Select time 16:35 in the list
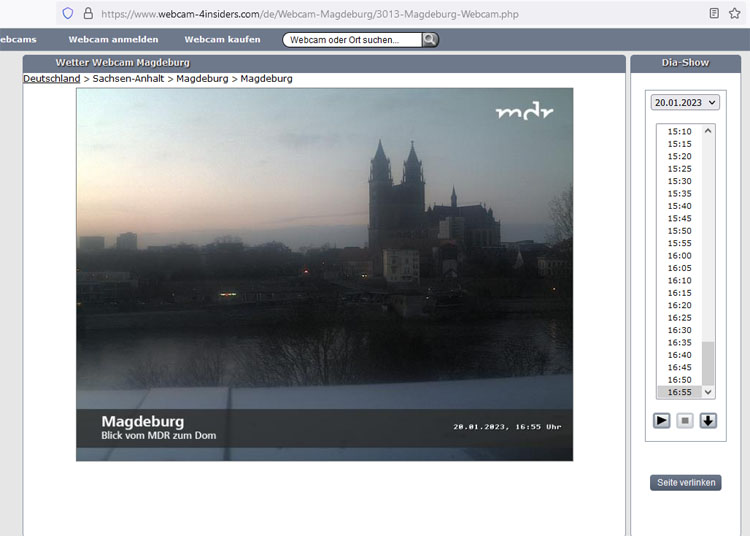Image resolution: width=750 pixels, height=536 pixels. [679, 343]
